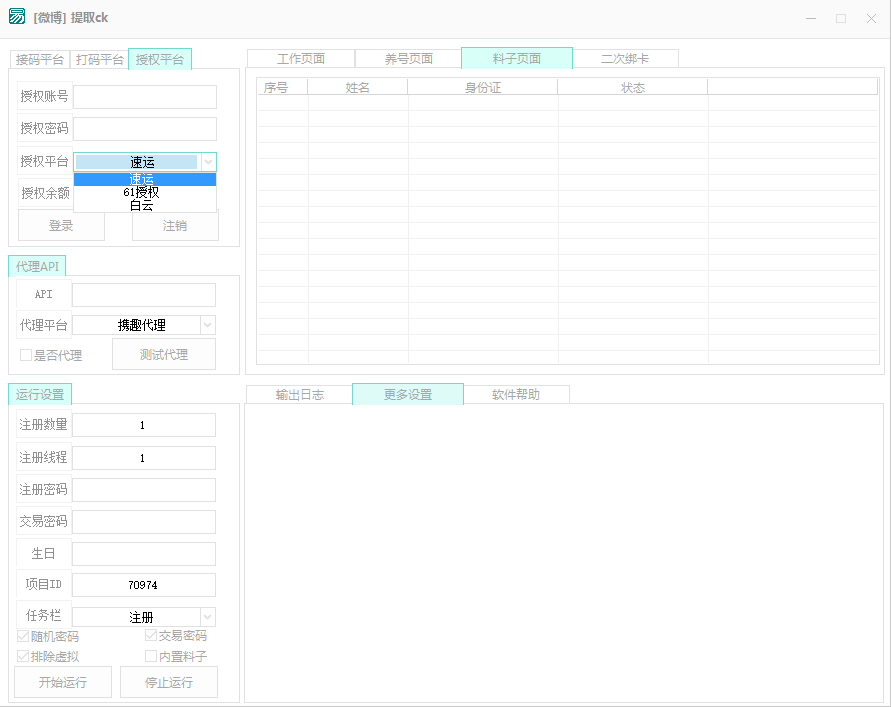The image size is (891, 707).
Task: Click the 项目ID field containing 70974
Action: [143, 585]
